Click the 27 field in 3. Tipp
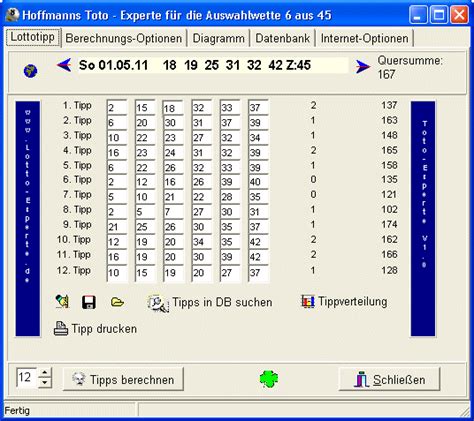This screenshot has height=421, width=474. [x=202, y=137]
